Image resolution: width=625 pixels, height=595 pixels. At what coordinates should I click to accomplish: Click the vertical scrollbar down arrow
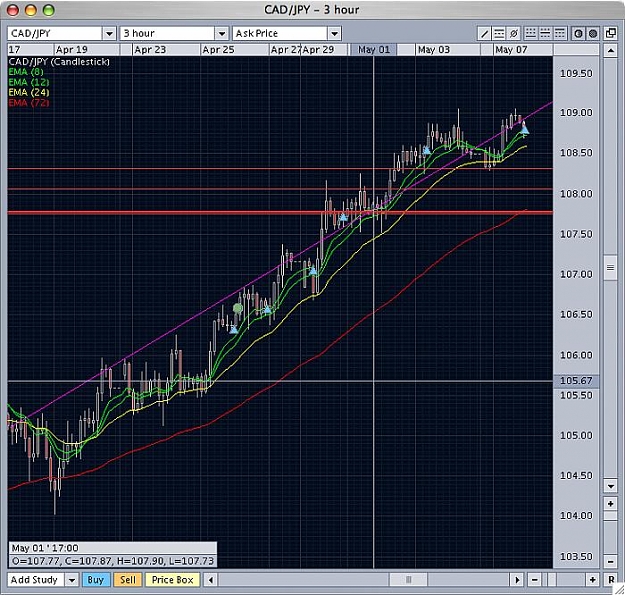pos(610,485)
